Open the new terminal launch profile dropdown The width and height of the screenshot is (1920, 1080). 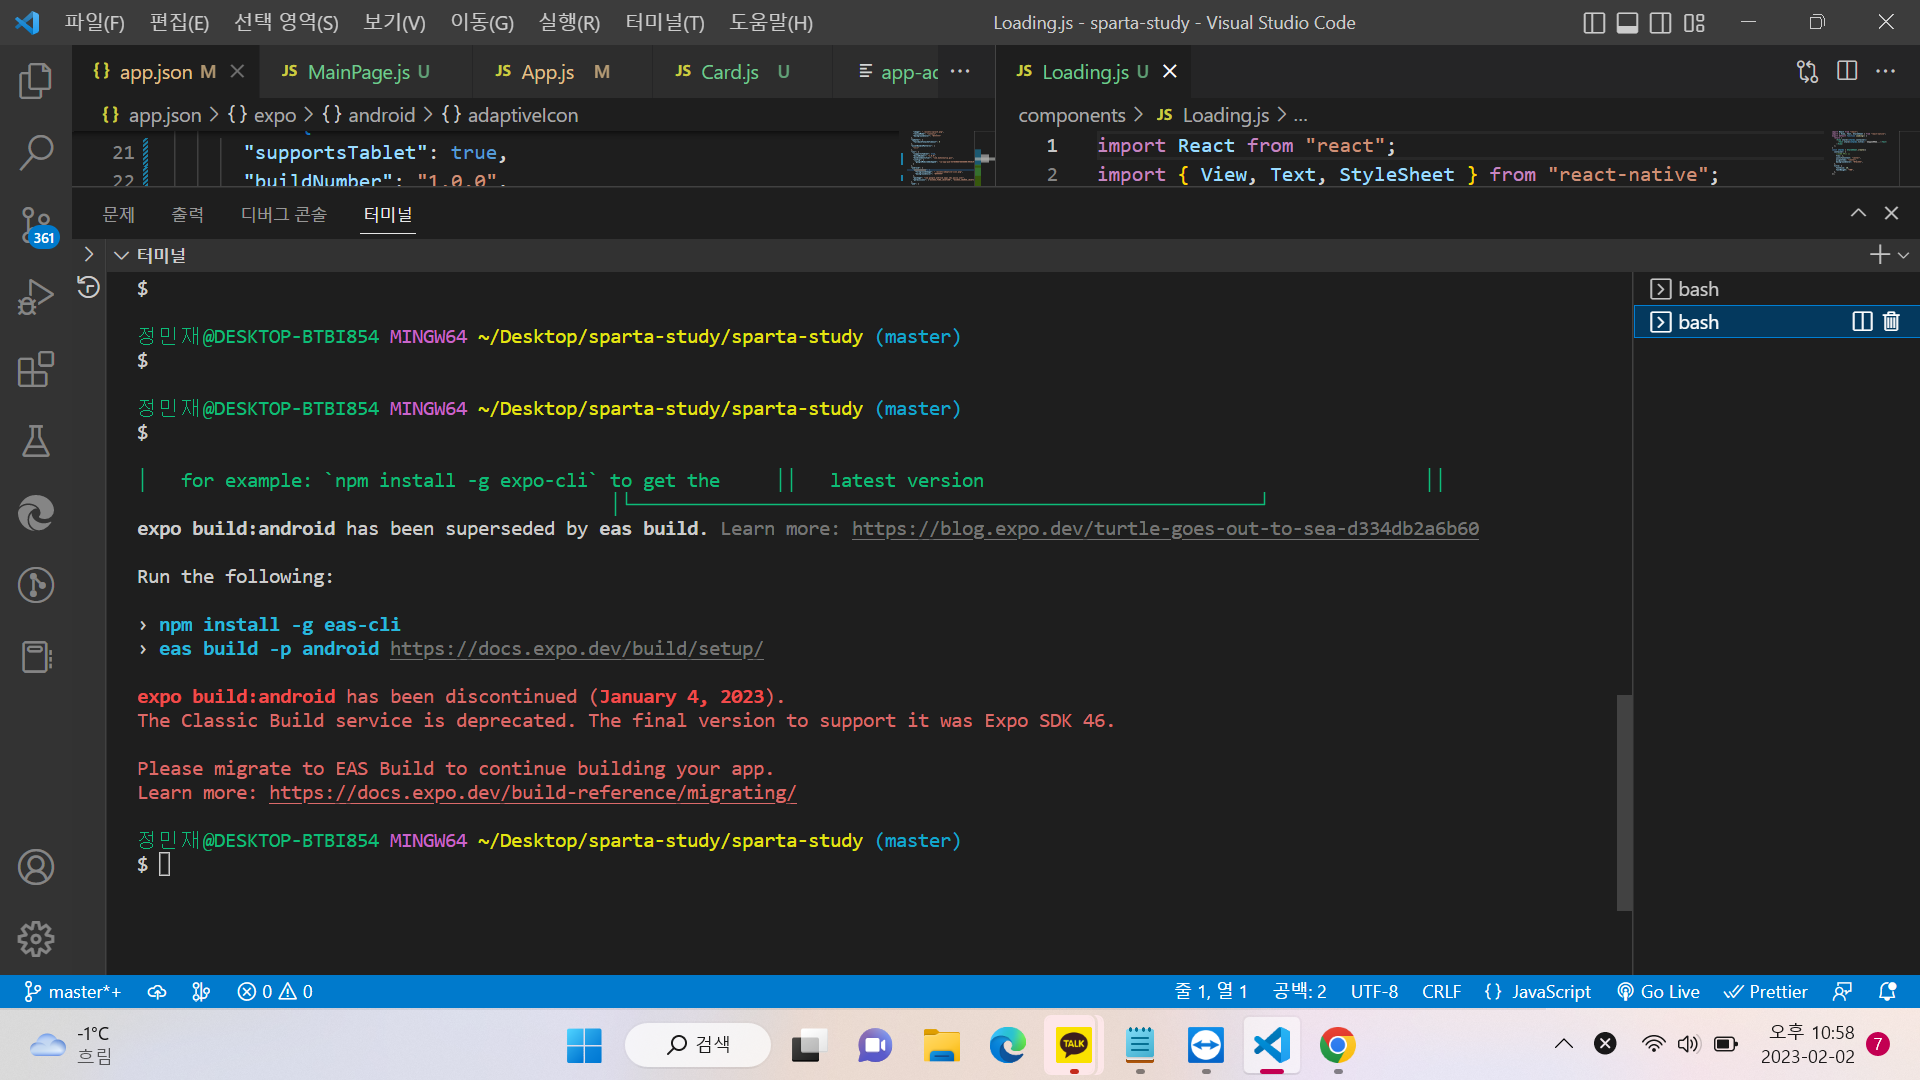tap(1904, 255)
